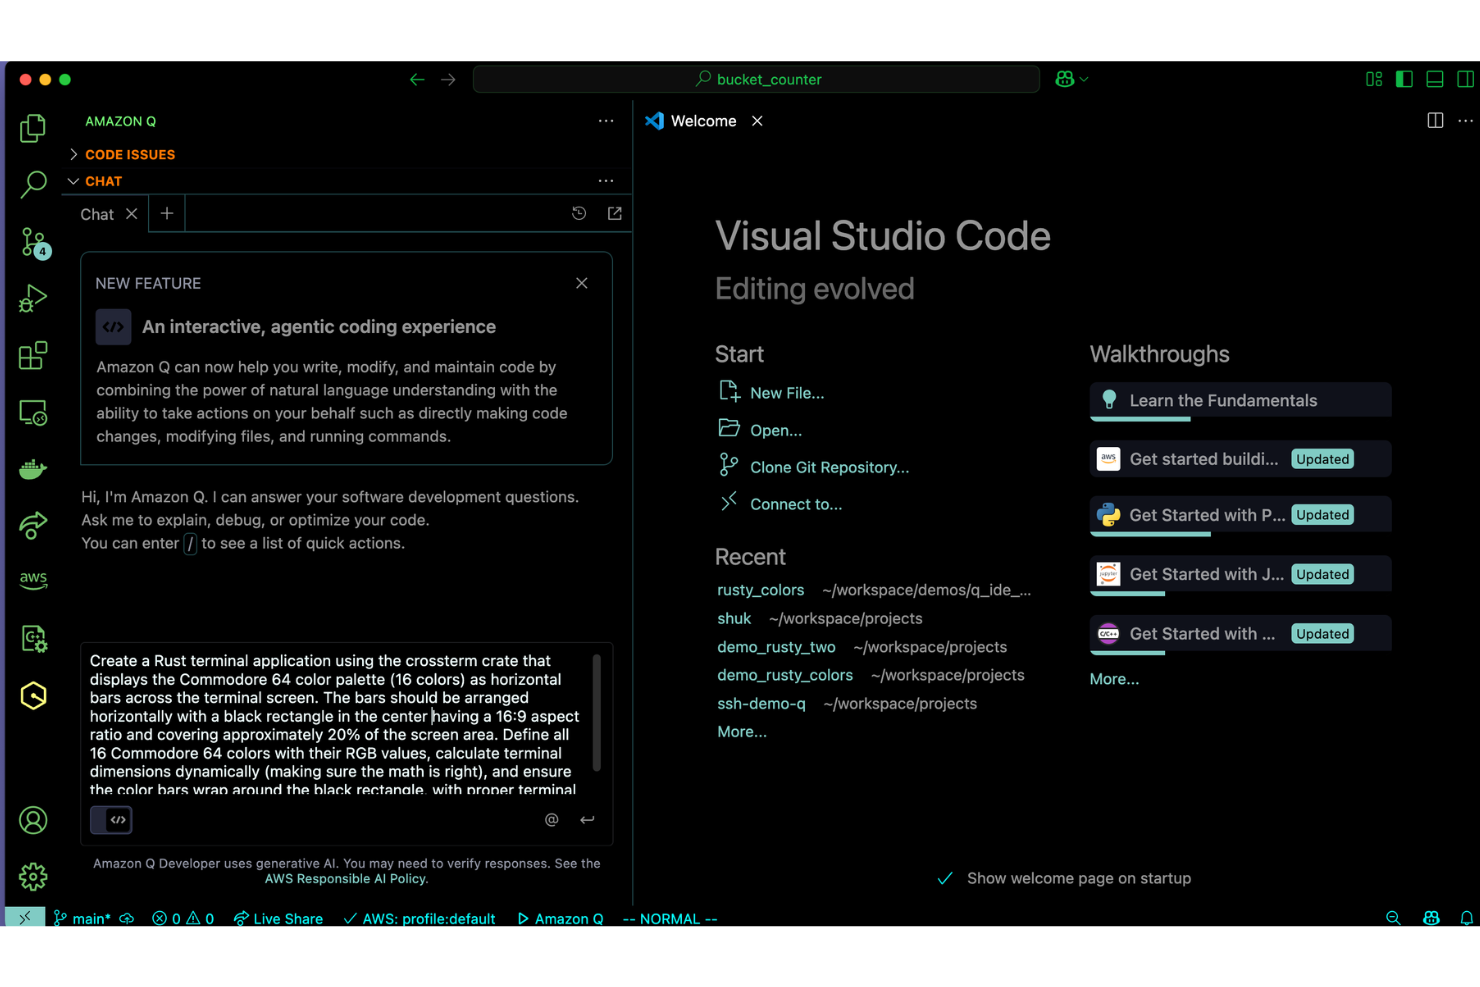This screenshot has width=1480, height=987.
Task: Select the Welcome editor tab
Action: pyautogui.click(x=703, y=121)
